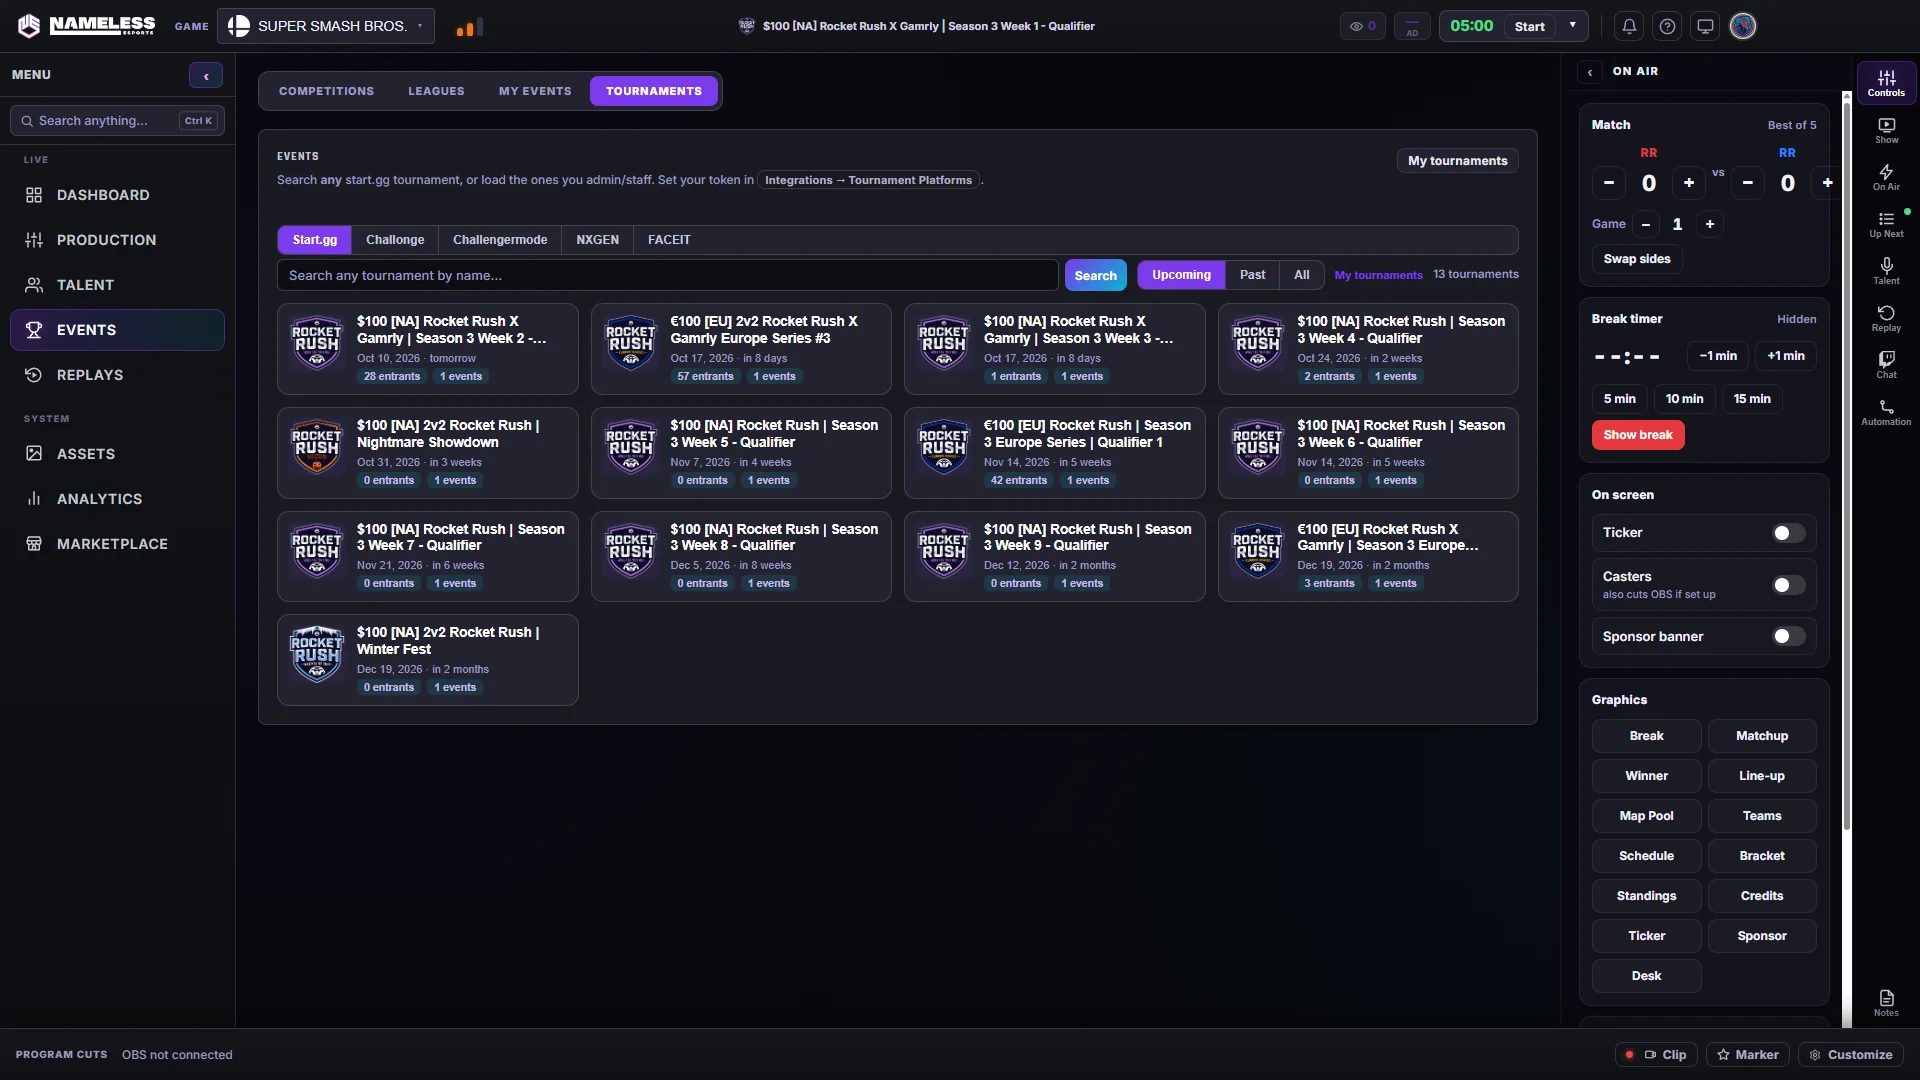This screenshot has height=1080, width=1920.
Task: Toggle the Ticker on-screen switch
Action: click(x=1789, y=533)
